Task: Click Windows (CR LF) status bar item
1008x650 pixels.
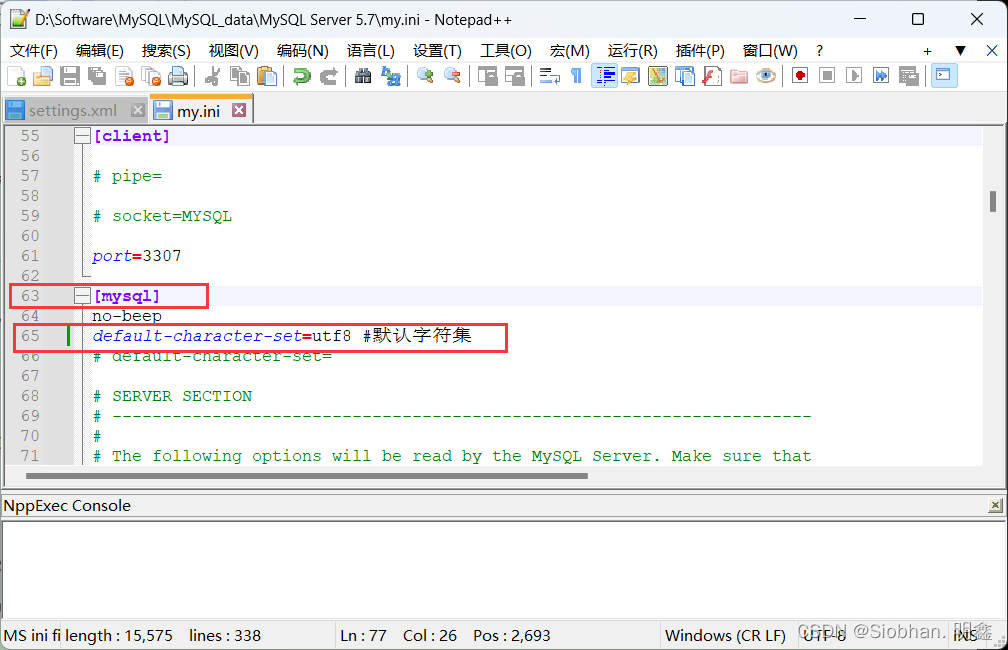Action: tap(725, 635)
